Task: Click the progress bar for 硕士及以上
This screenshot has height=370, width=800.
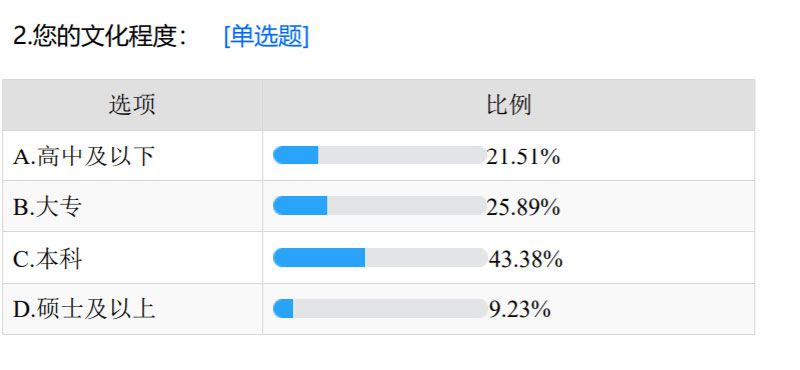Action: [x=381, y=309]
